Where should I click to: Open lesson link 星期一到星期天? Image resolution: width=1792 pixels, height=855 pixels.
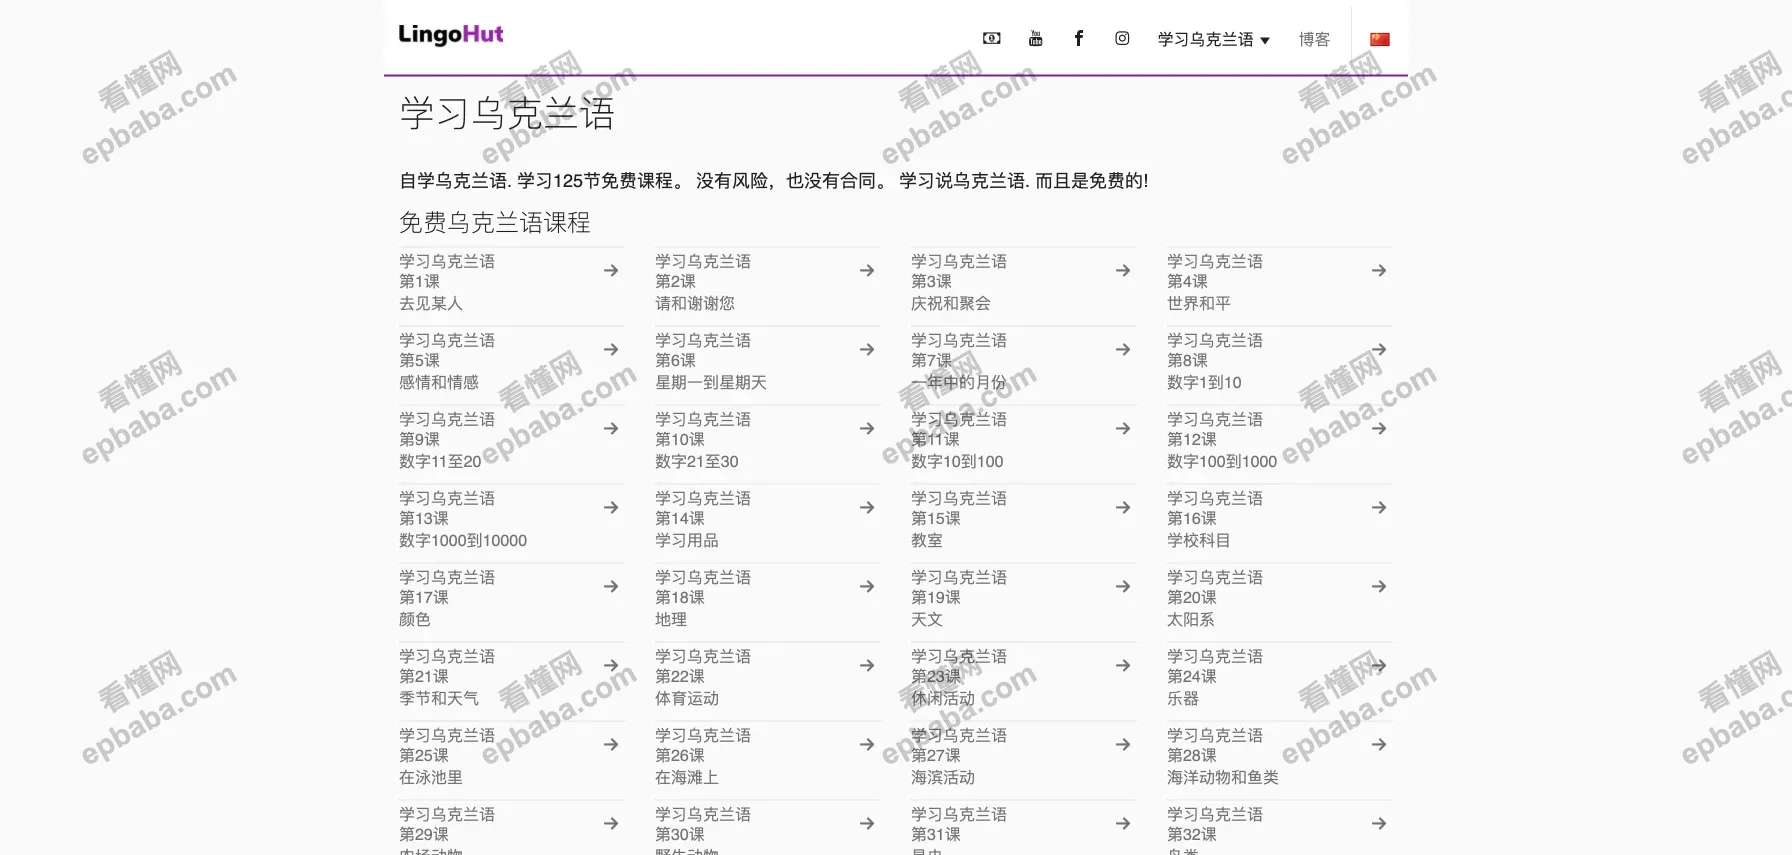coord(711,382)
